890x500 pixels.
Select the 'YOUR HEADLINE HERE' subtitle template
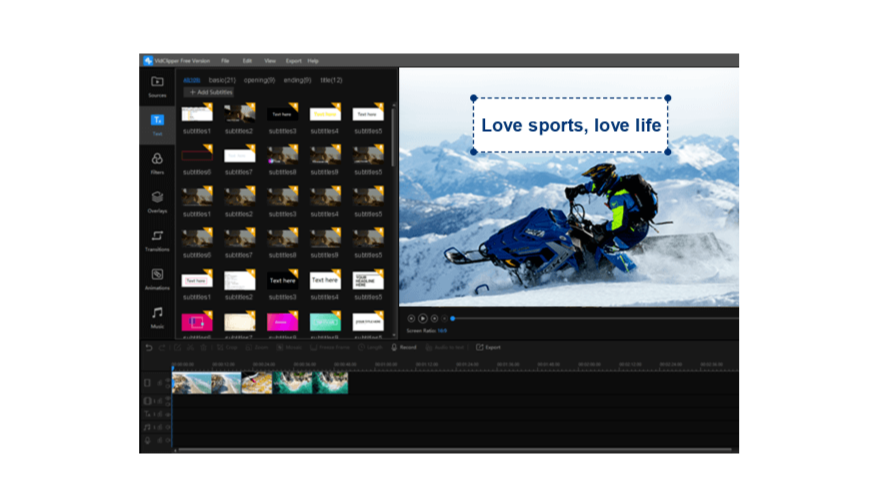(368, 280)
